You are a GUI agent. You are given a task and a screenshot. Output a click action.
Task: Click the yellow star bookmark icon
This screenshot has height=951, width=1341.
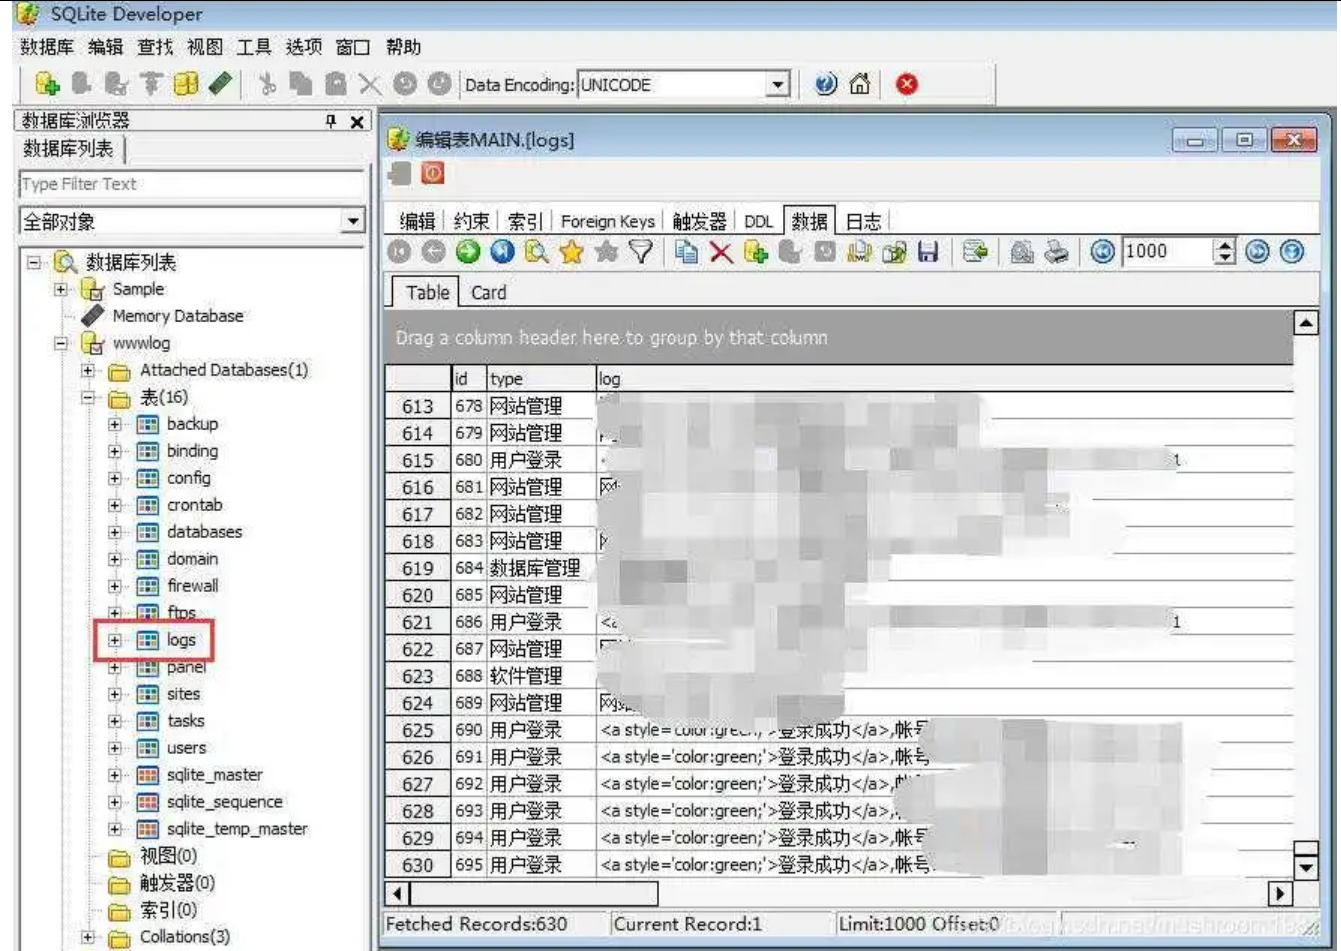[572, 252]
